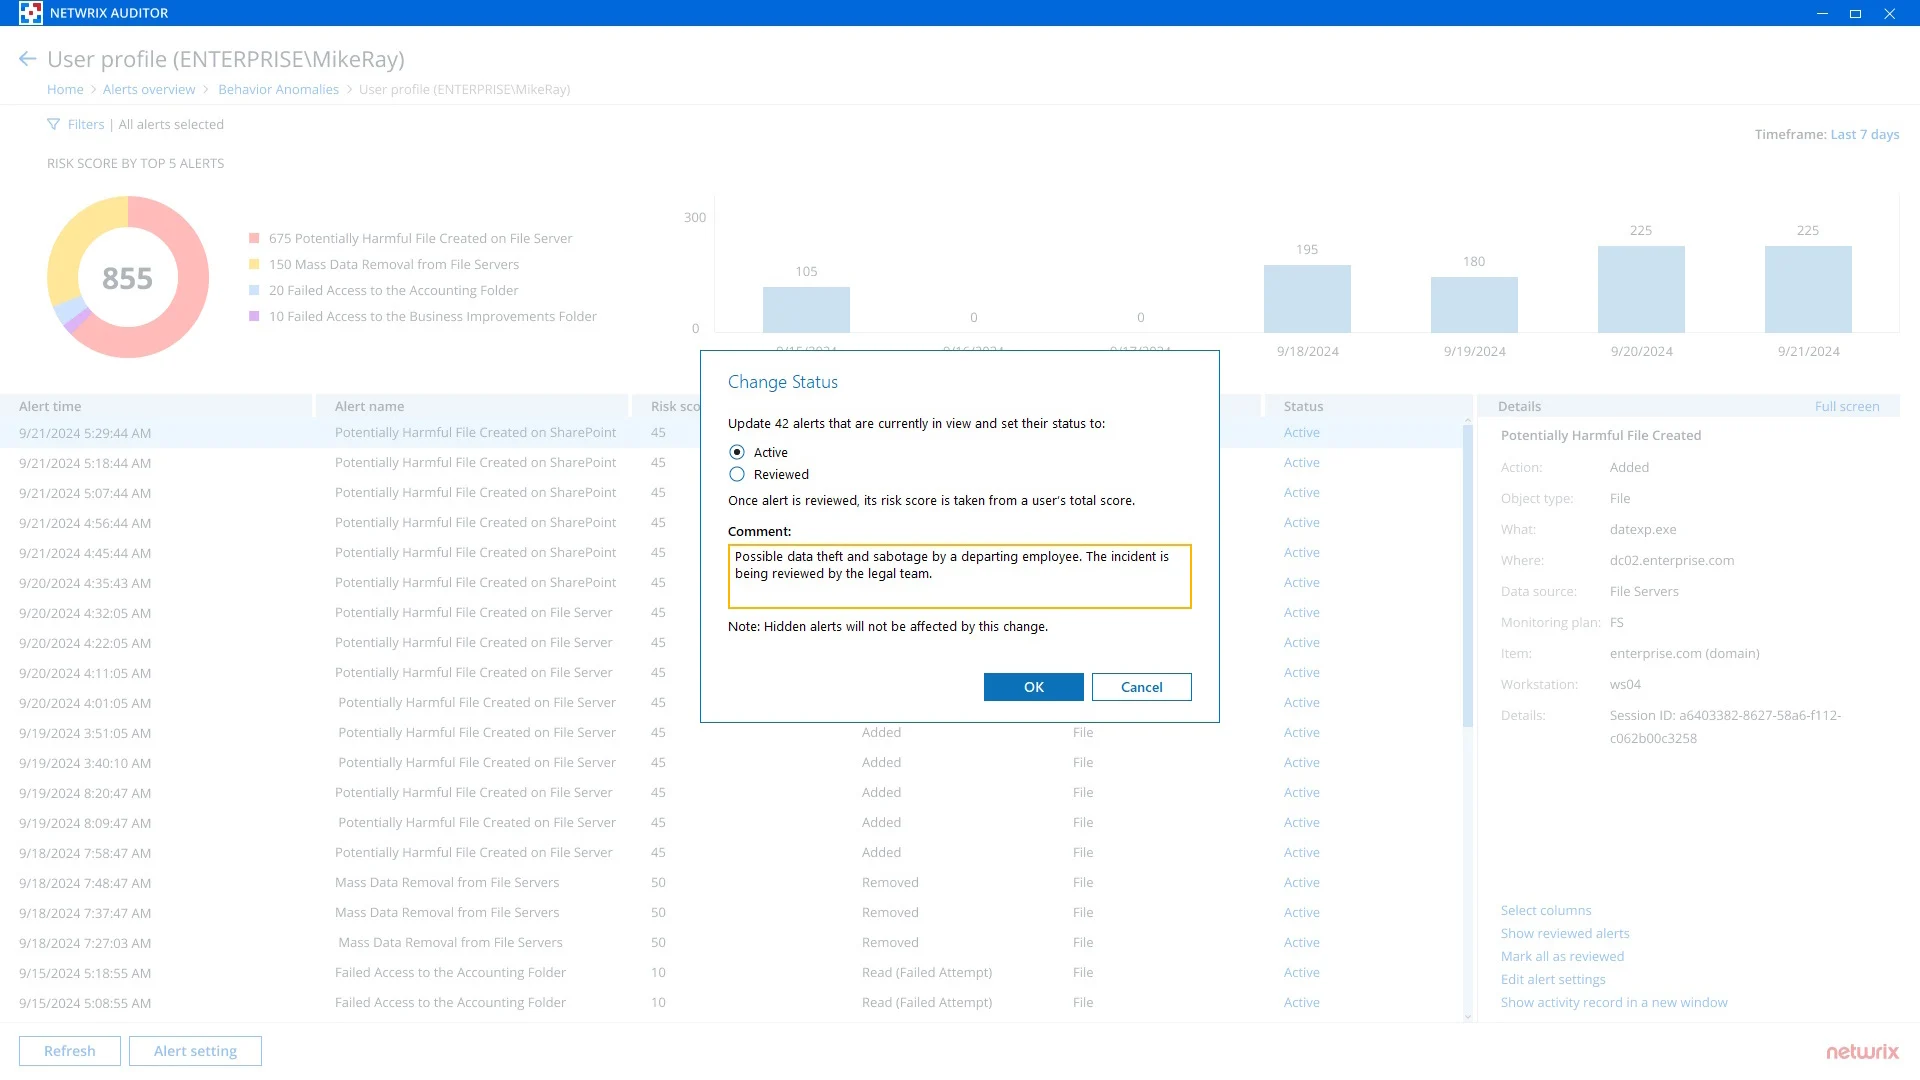1920x1080 pixels.
Task: Click the datexp.exe What value
Action: (x=1642, y=530)
